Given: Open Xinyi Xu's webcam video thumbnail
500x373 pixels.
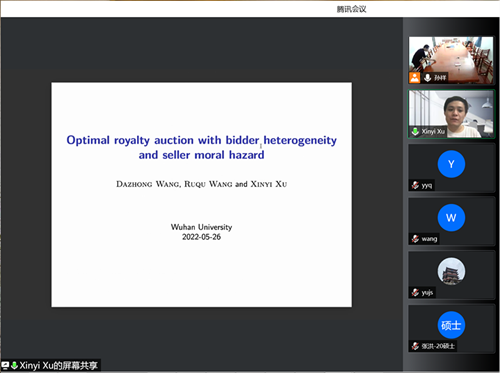Looking at the screenshot, I should pos(451,114).
